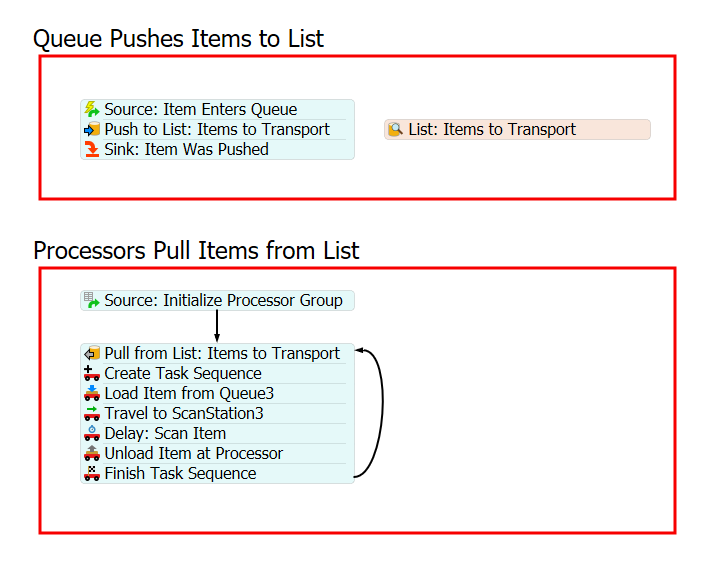The width and height of the screenshot is (720, 586).
Task: Click the Processors Pull Items from List title
Action: 196,251
